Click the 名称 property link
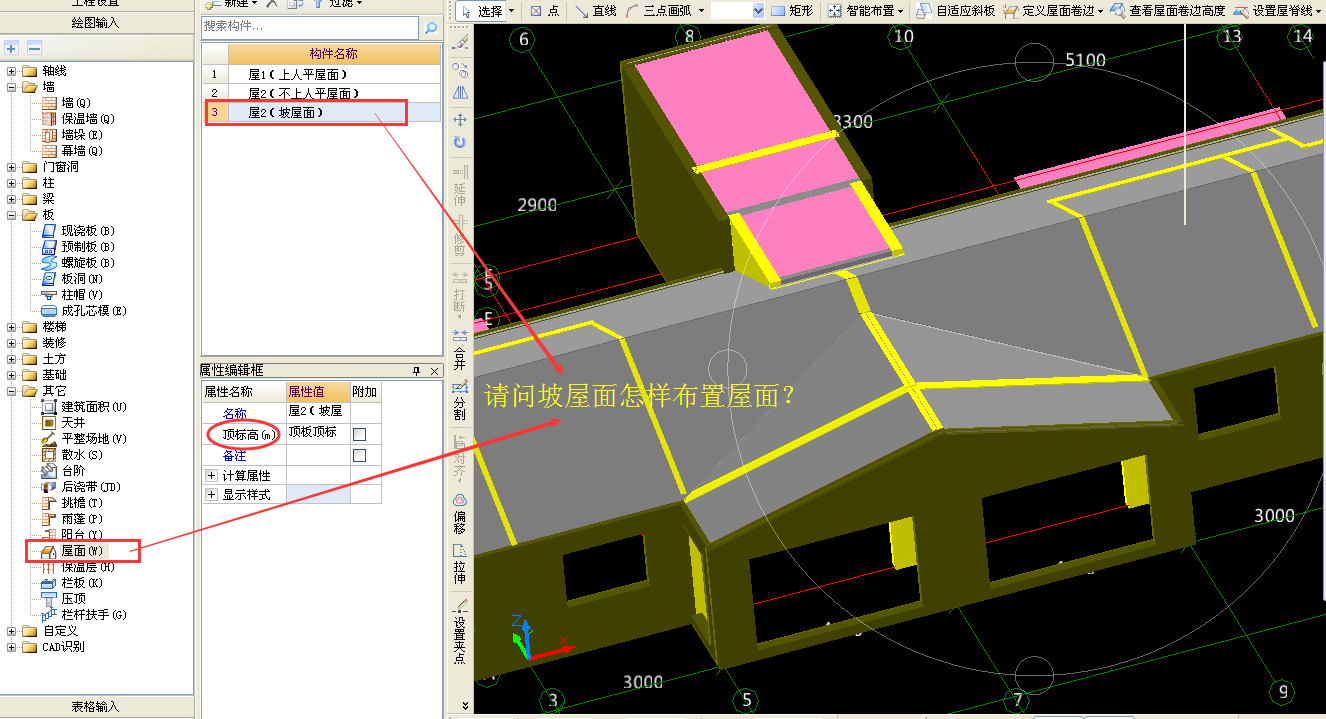Viewport: 1326px width, 719px height. pyautogui.click(x=235, y=413)
